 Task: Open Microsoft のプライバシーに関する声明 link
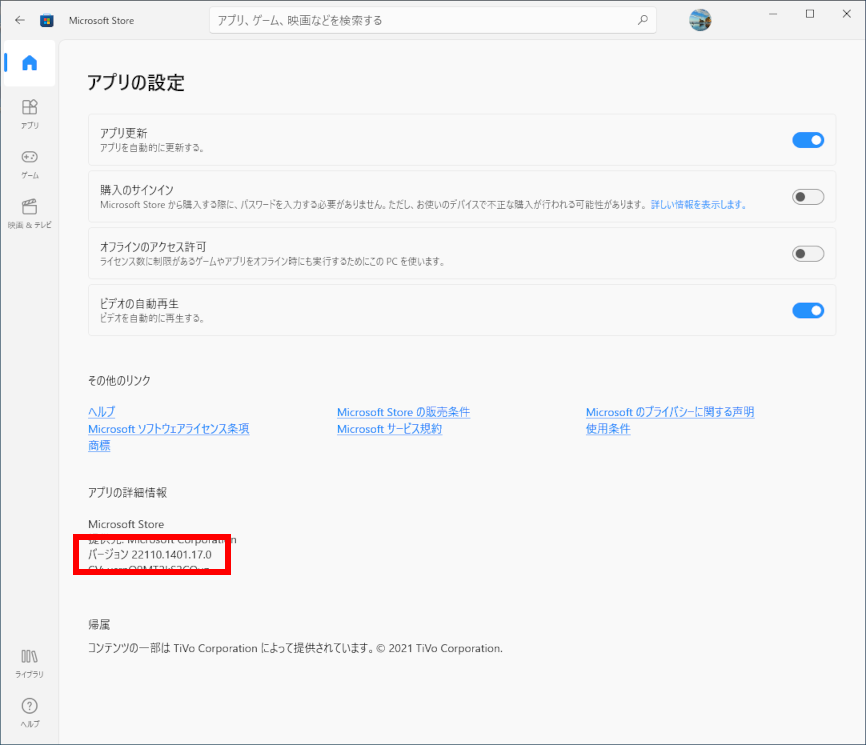670,412
